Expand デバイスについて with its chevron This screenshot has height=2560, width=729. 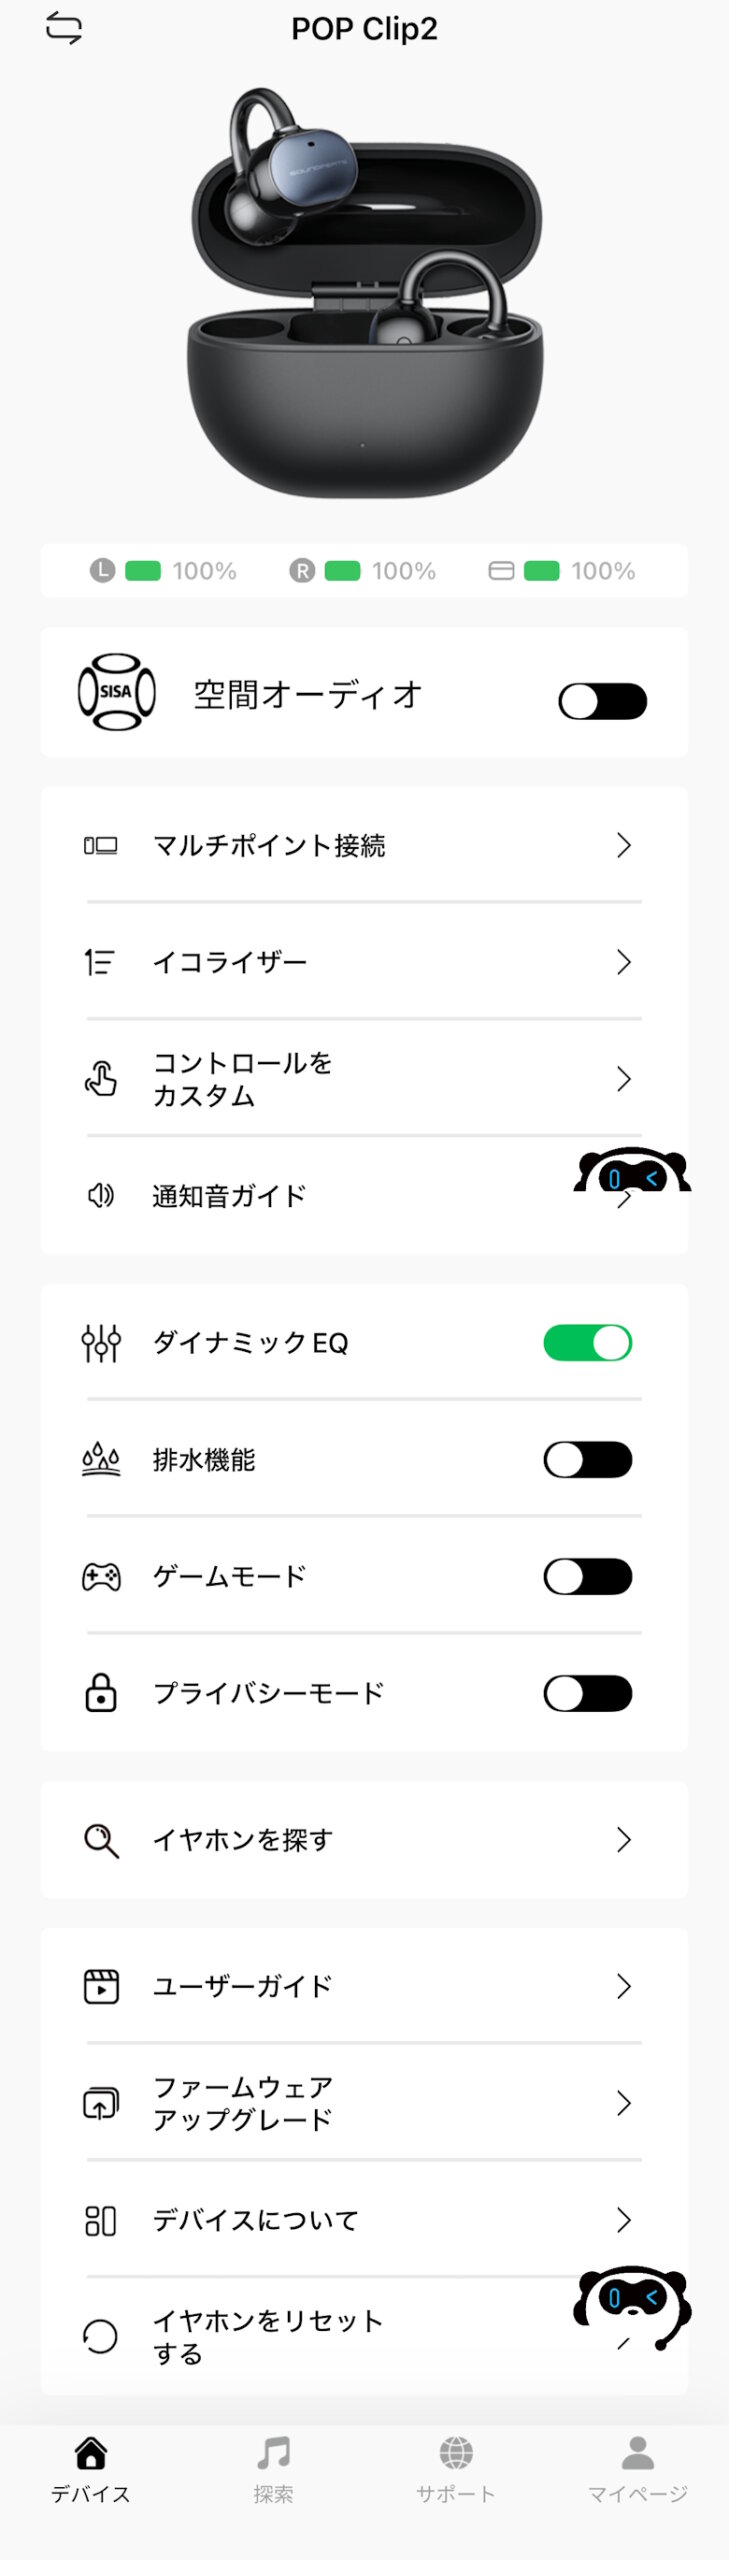tap(624, 2220)
